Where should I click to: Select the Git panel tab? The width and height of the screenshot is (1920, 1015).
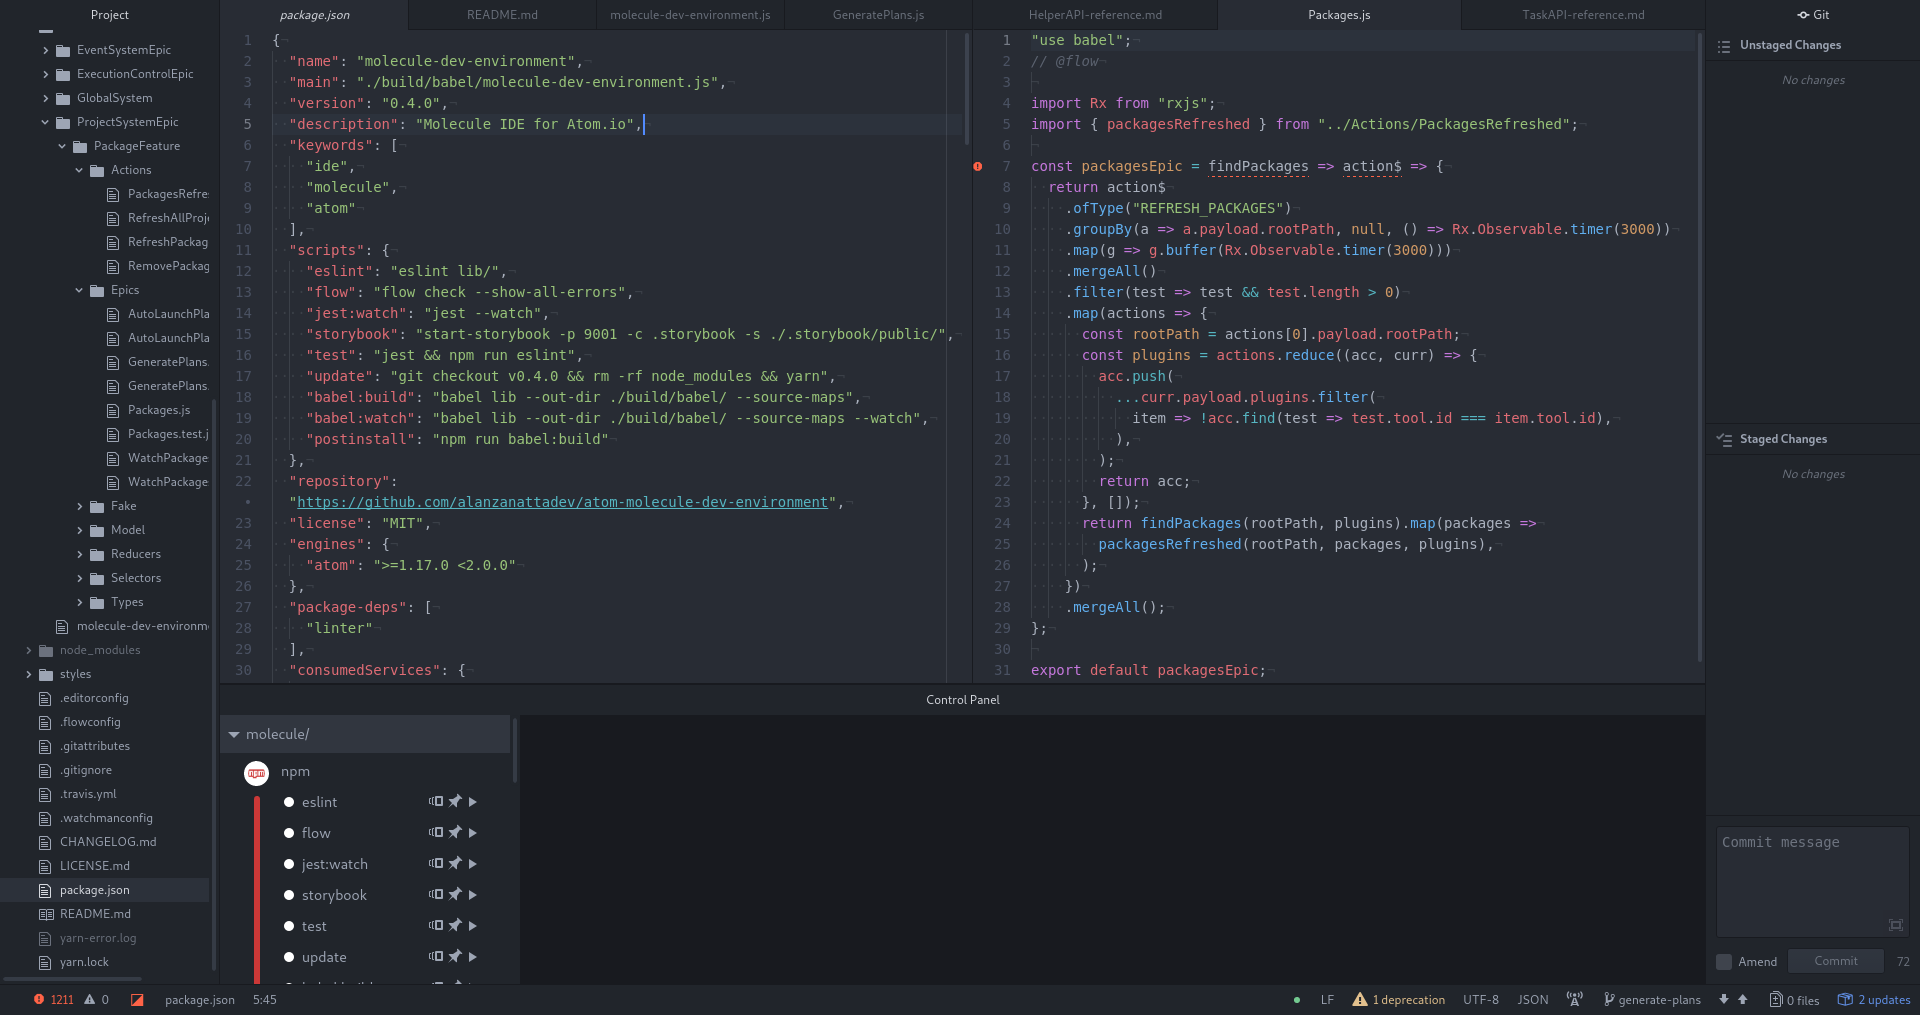(1813, 15)
